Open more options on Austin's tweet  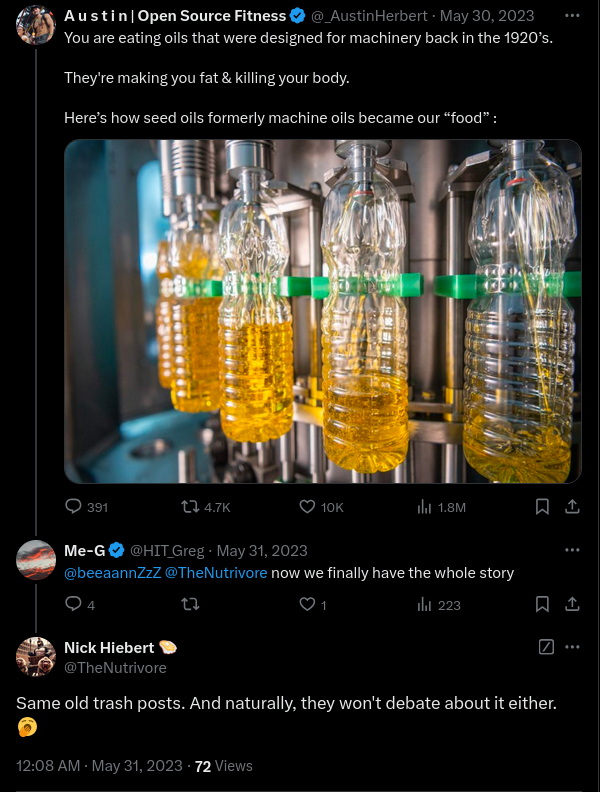[x=572, y=16]
